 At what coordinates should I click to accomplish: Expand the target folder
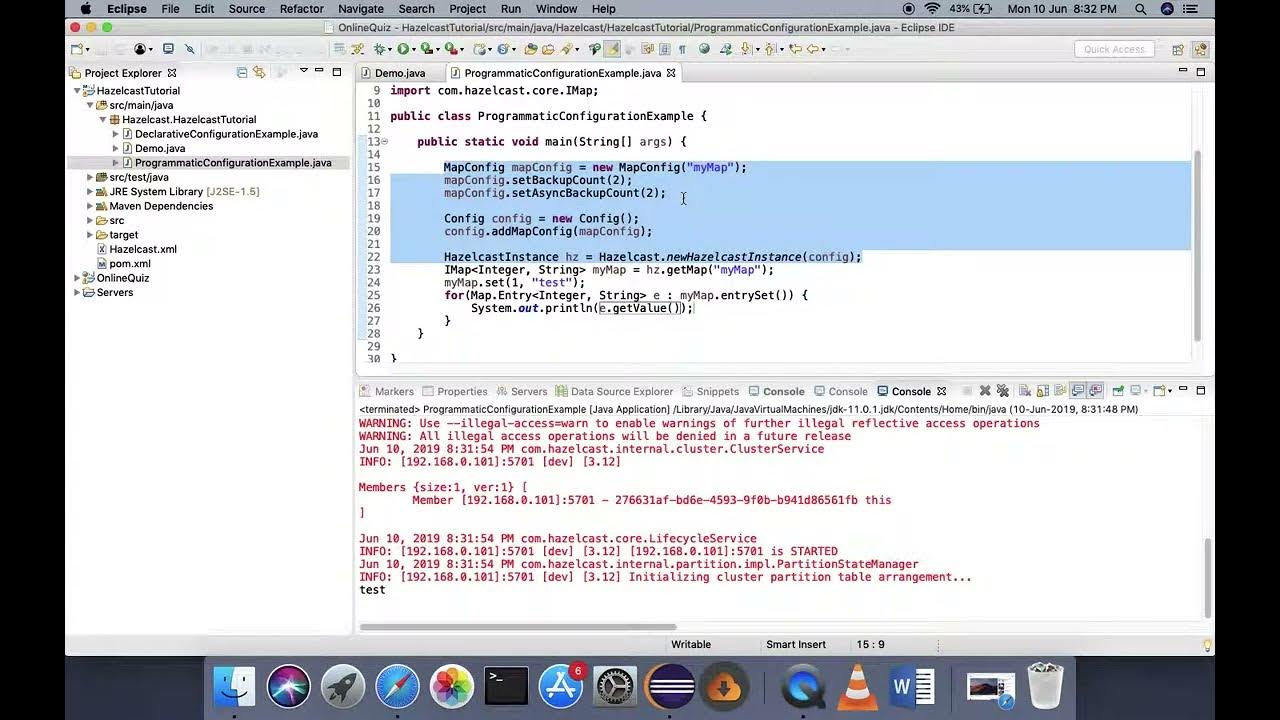pyautogui.click(x=90, y=235)
